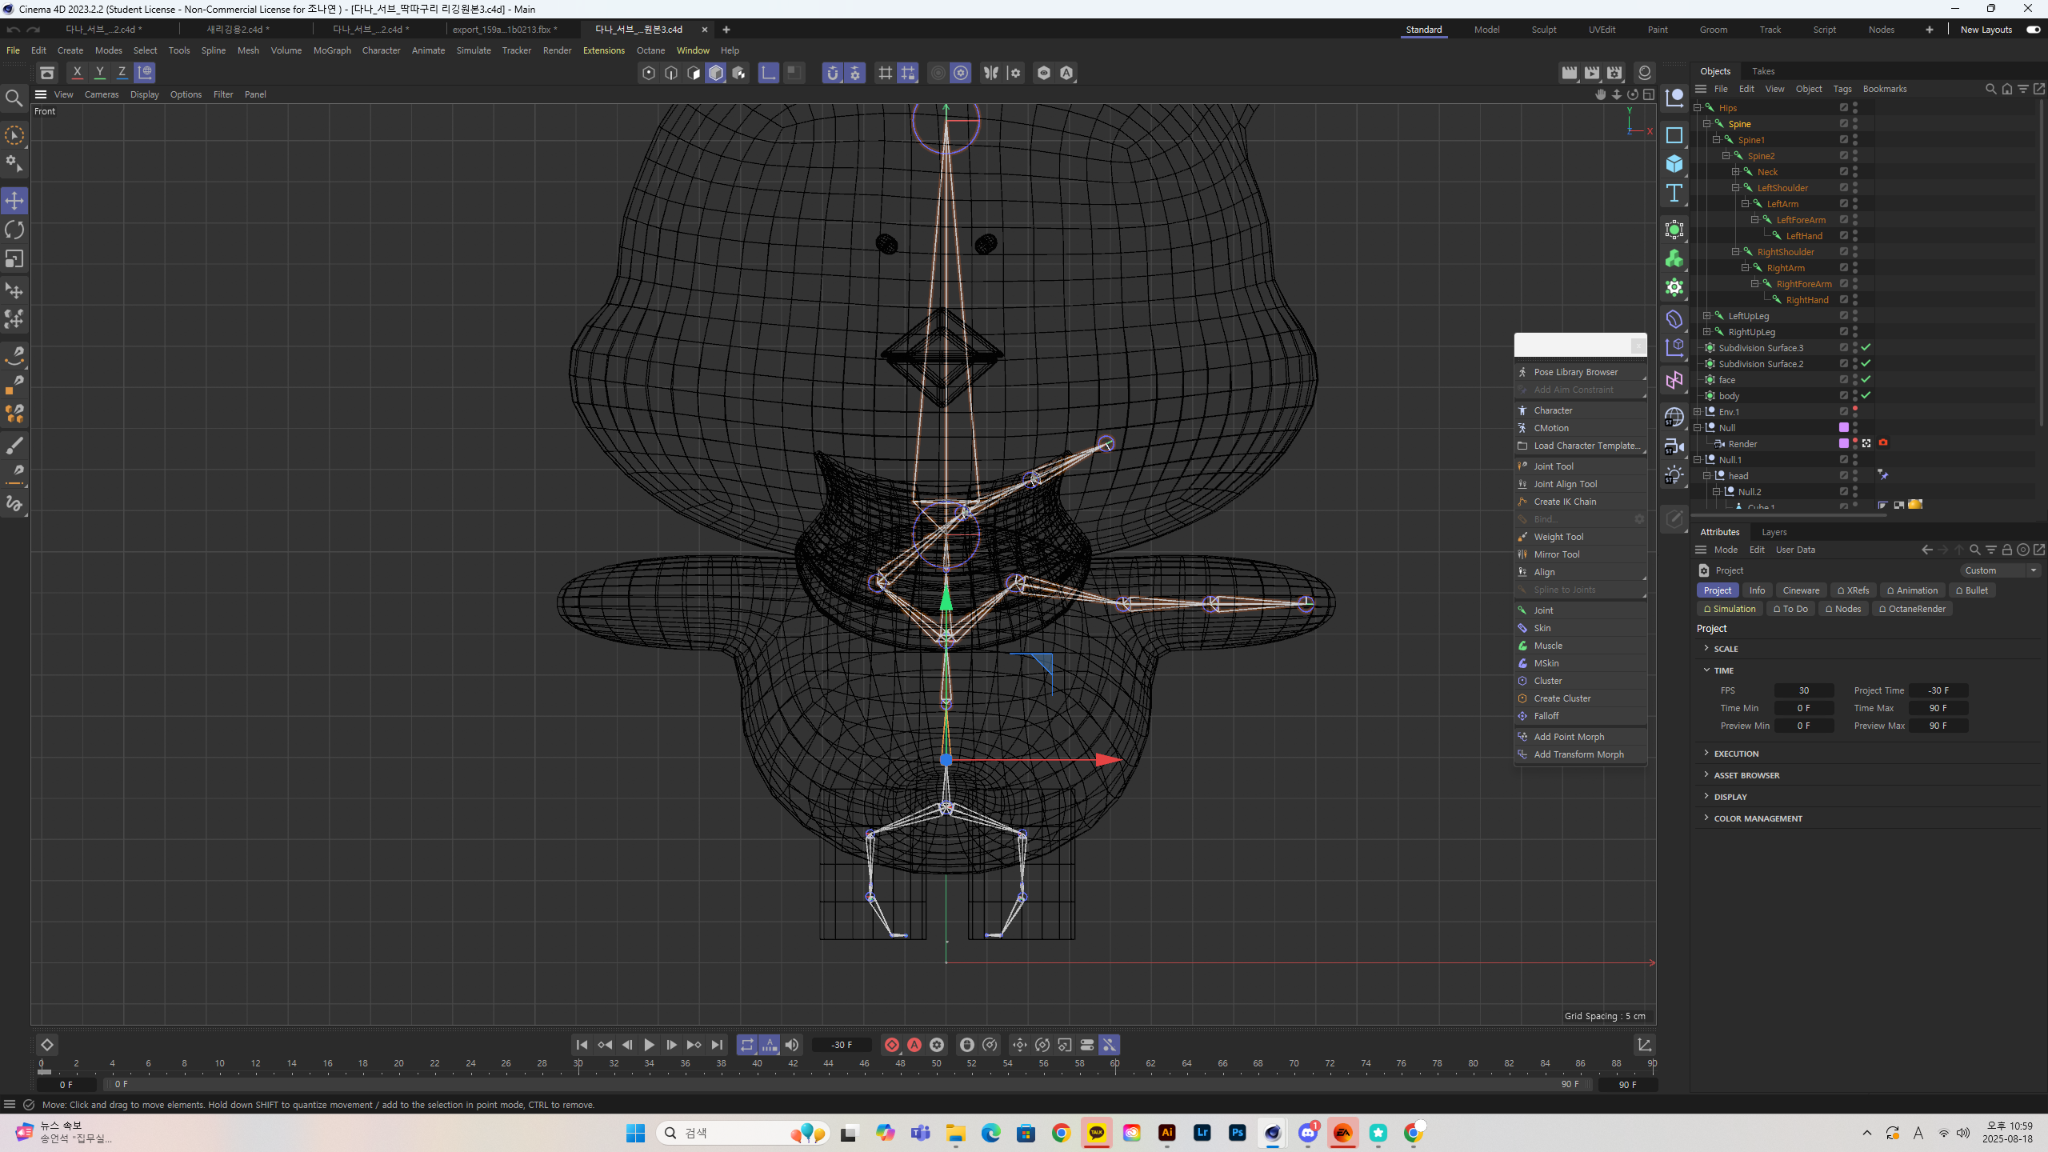Screen dimensions: 2048x1152
Task: Click the keyframe diamond icon left of timeline
Action: coord(47,1045)
